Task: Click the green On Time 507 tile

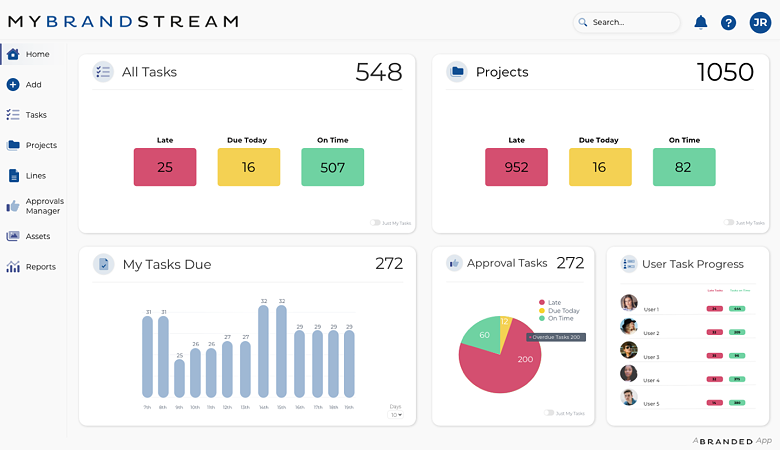Action: [x=332, y=167]
